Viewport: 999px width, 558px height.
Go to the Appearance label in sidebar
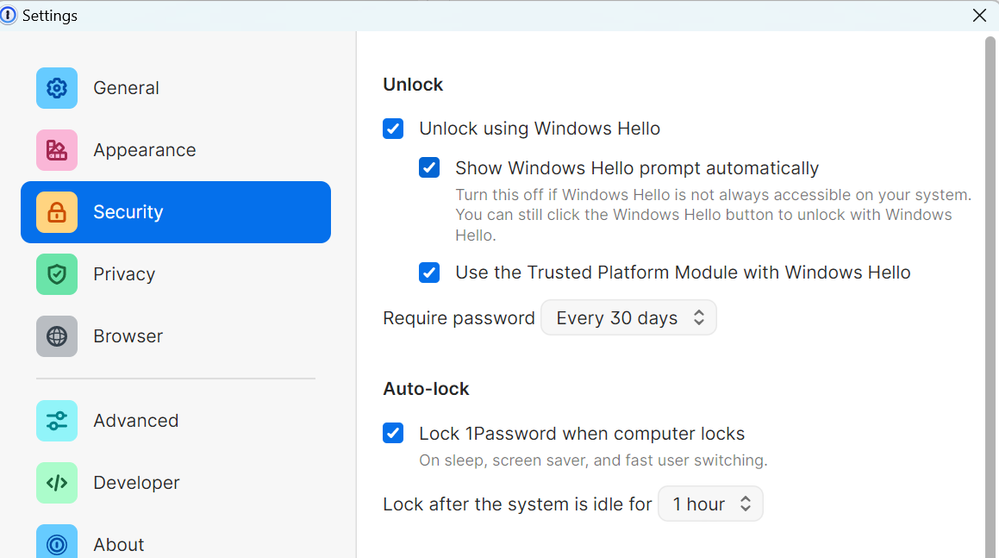click(144, 150)
